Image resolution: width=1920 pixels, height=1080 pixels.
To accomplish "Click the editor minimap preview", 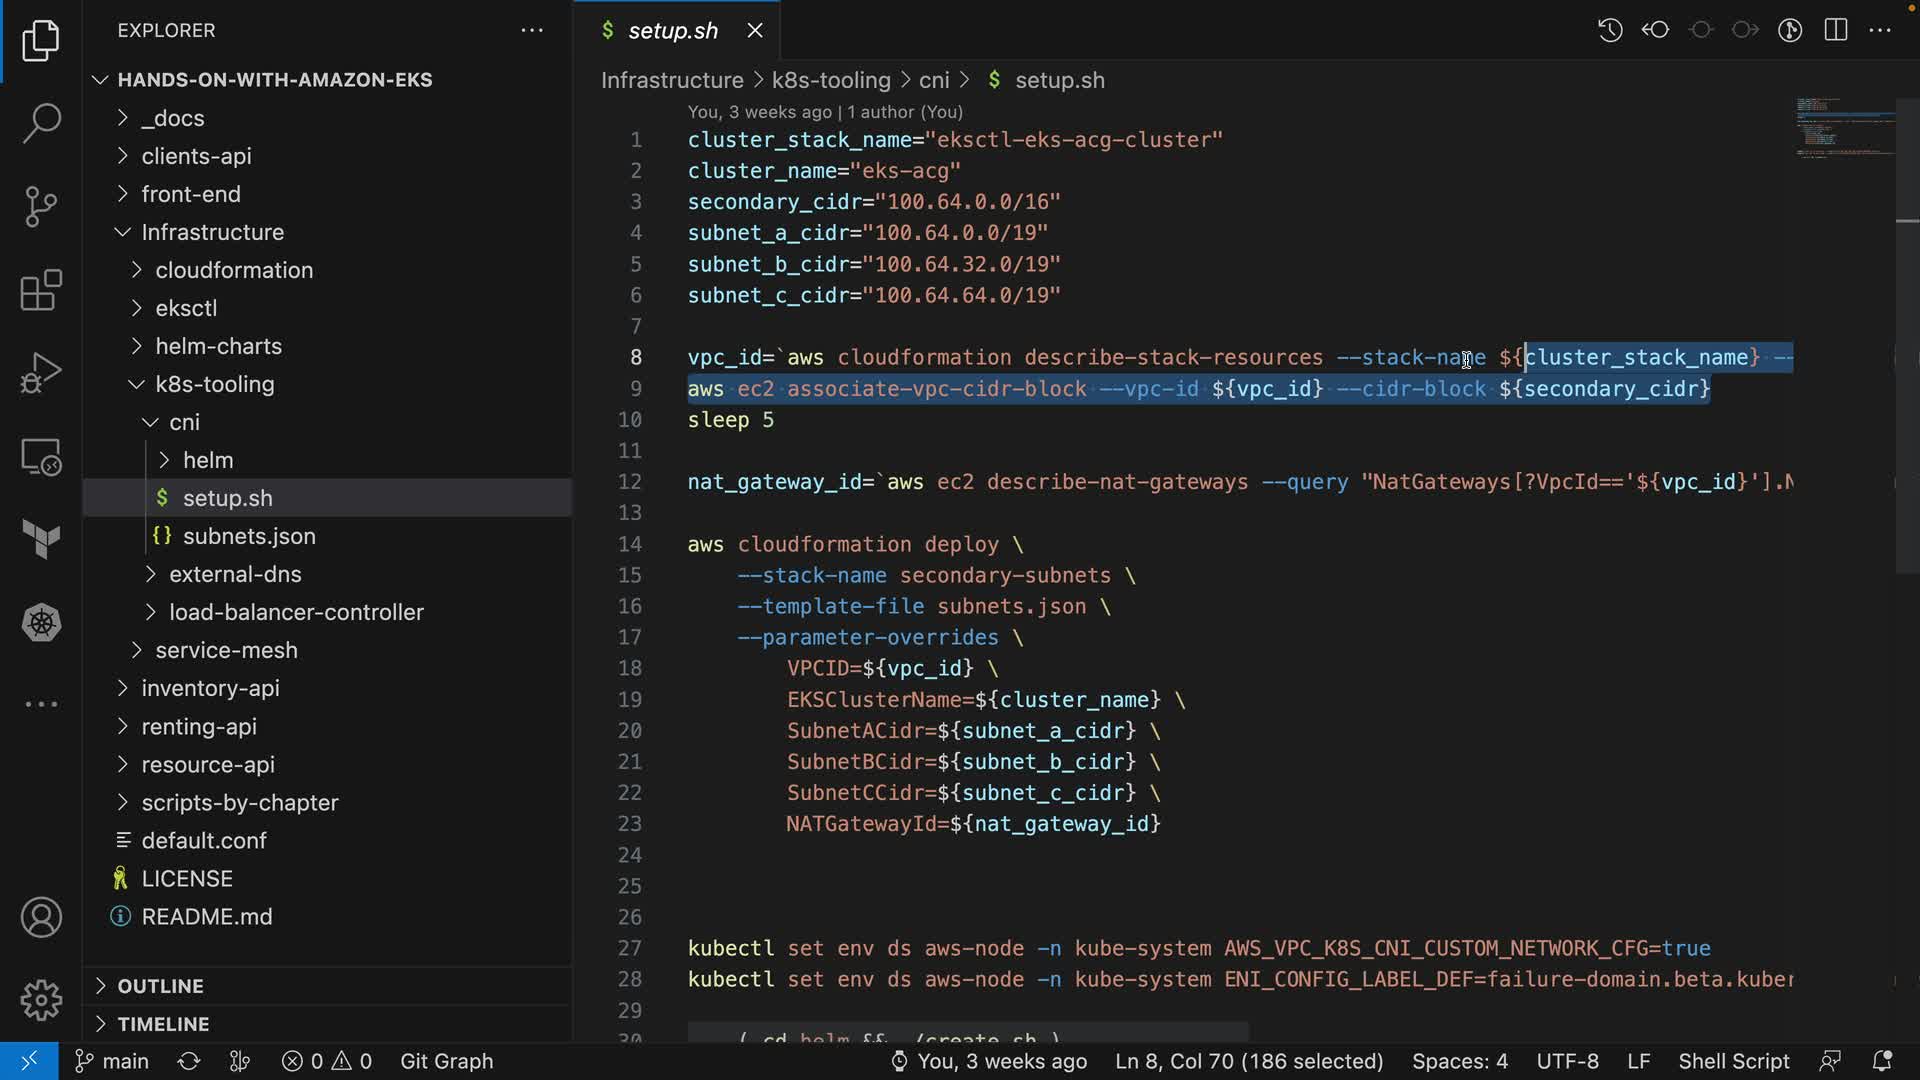I will [1843, 128].
